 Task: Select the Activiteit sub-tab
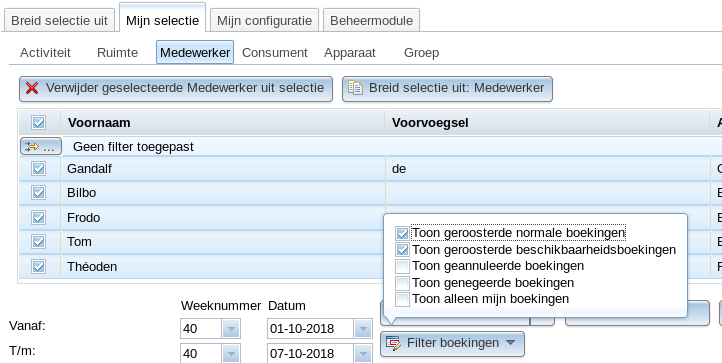point(45,53)
